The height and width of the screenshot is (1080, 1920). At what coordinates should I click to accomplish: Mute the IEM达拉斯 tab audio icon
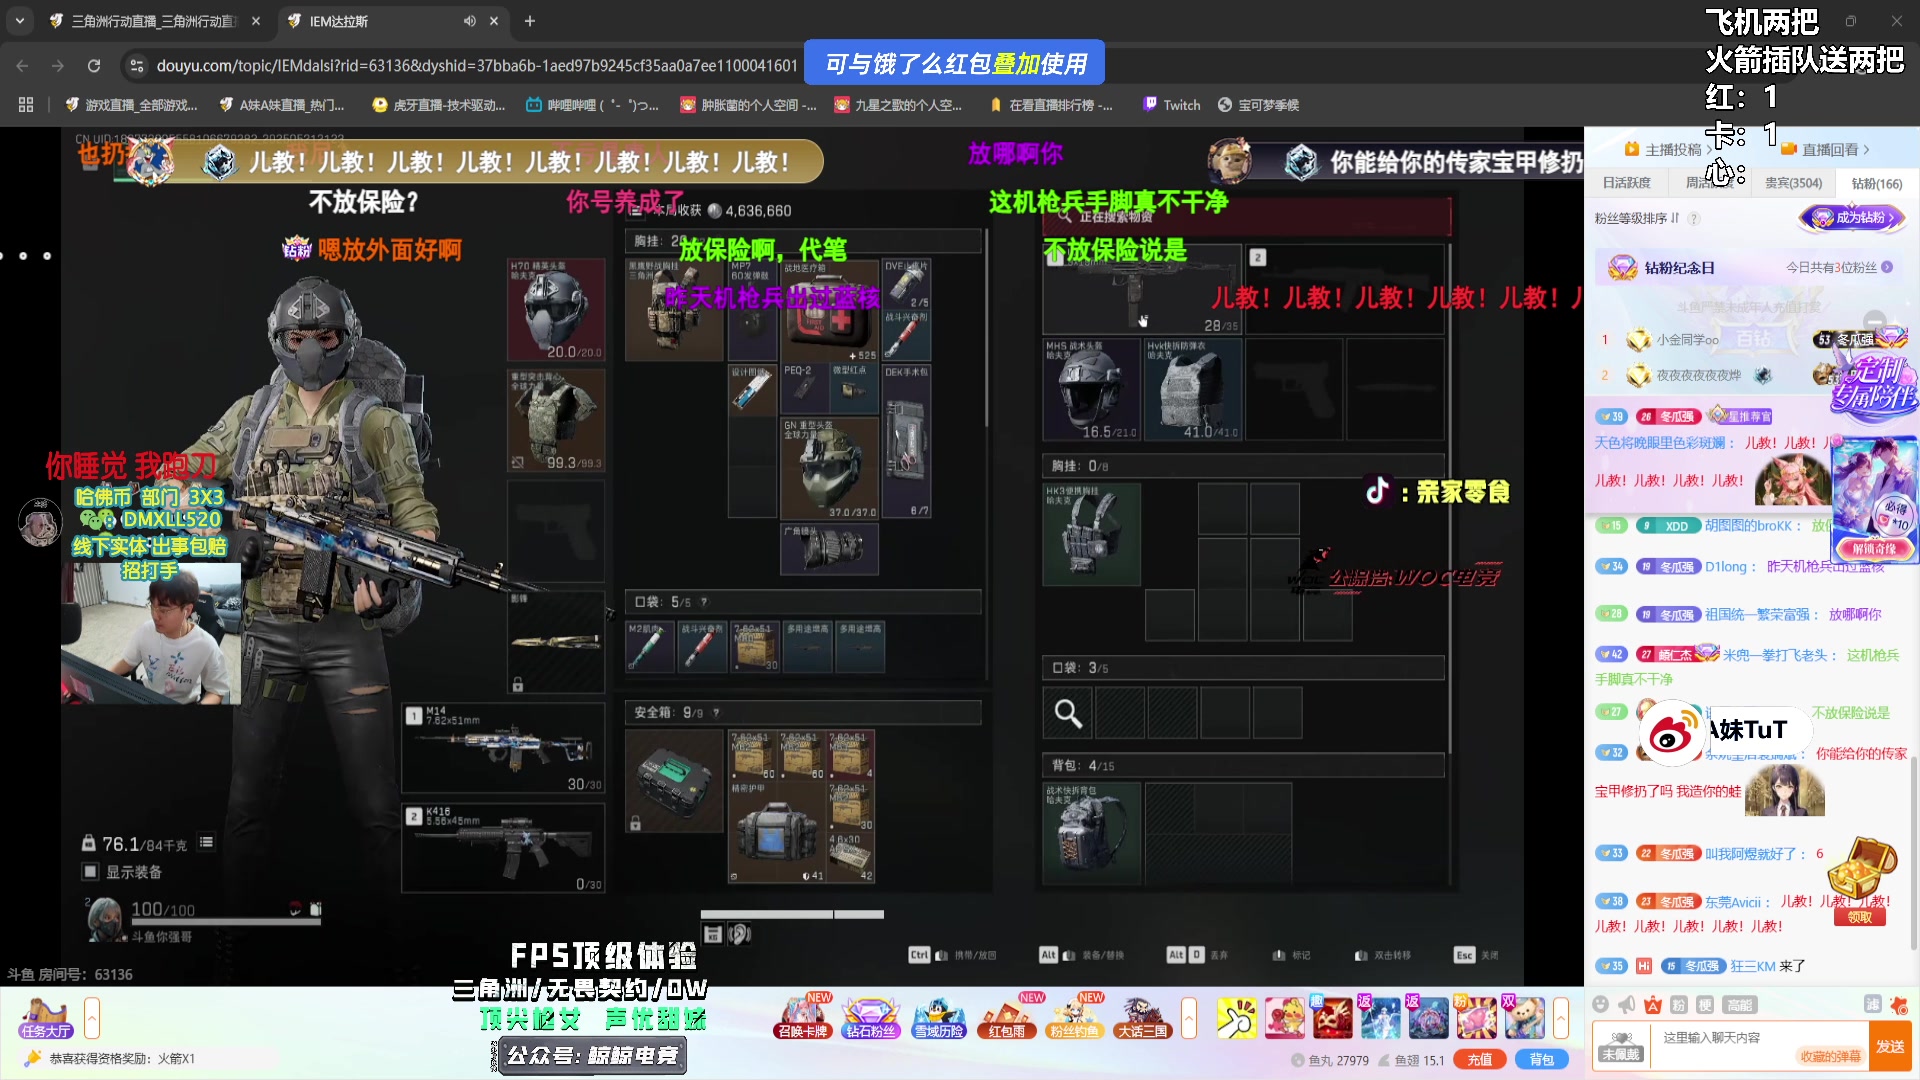point(469,21)
